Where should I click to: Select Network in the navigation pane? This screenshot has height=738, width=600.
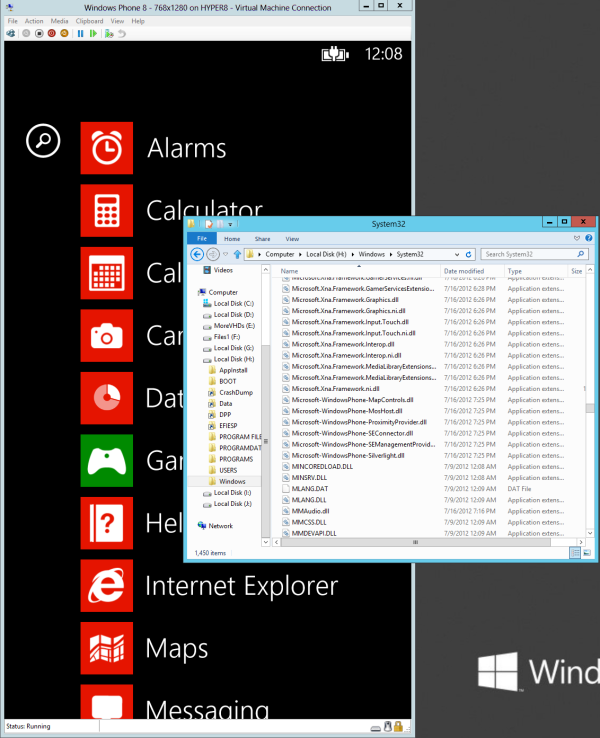(220, 526)
